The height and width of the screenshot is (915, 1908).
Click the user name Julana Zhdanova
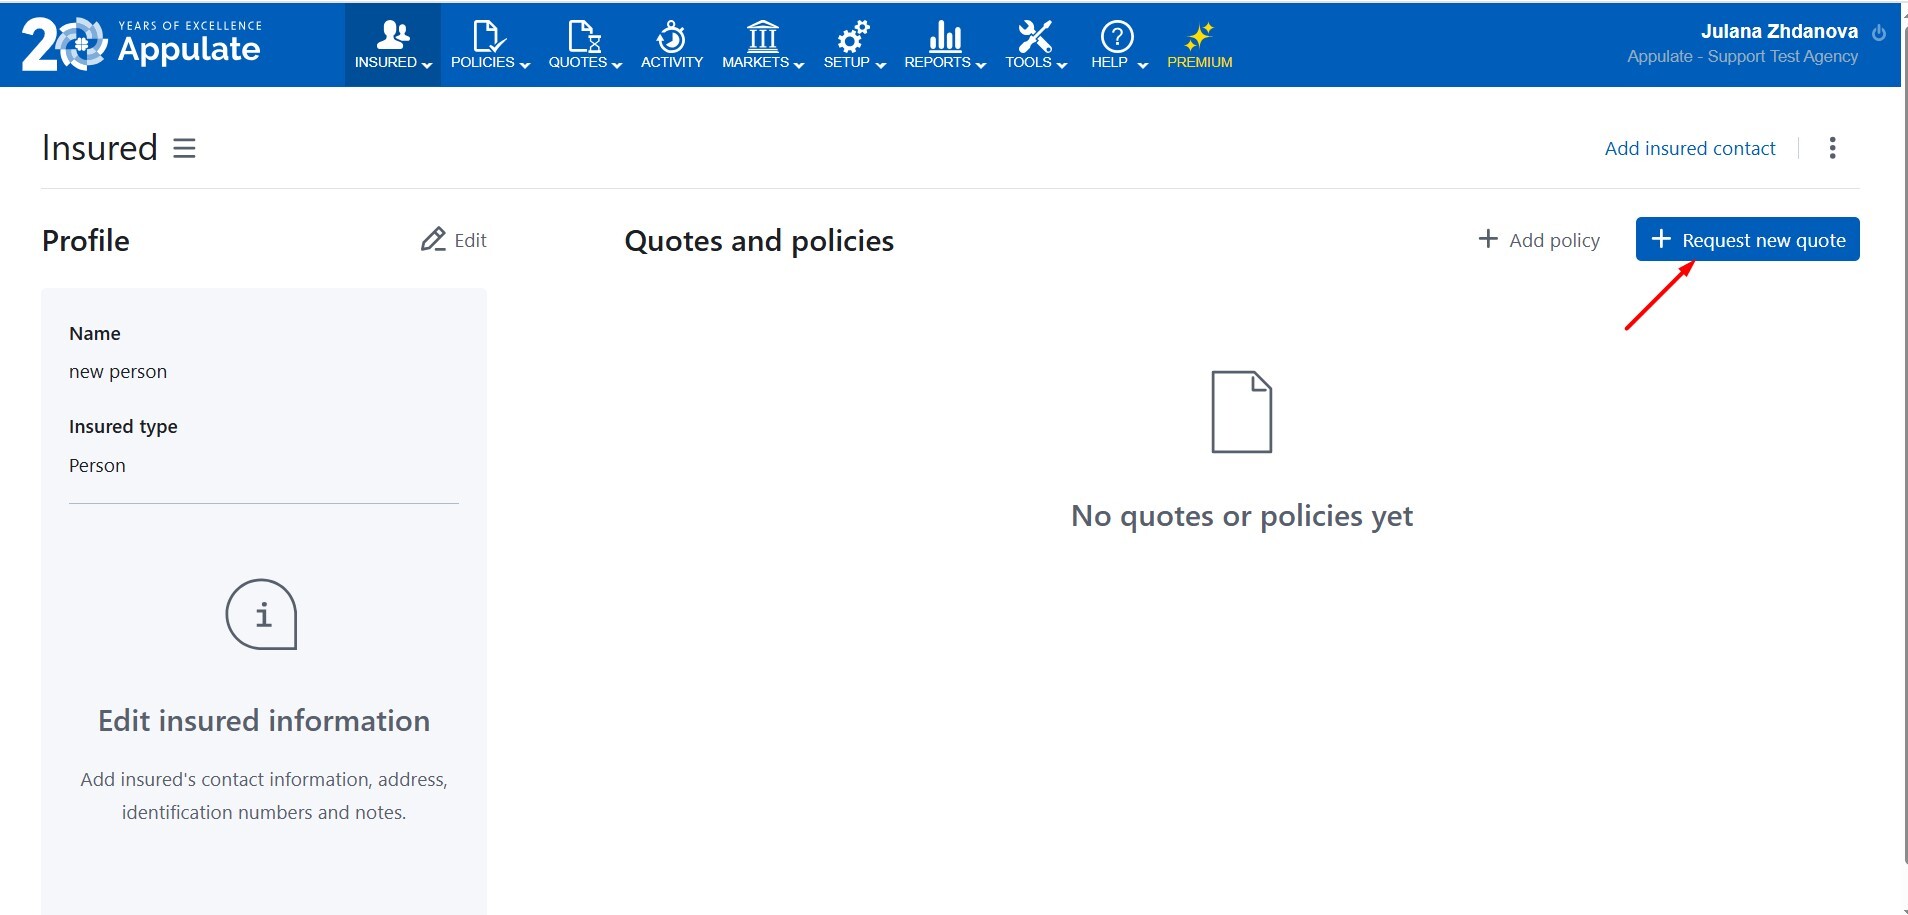1779,31
